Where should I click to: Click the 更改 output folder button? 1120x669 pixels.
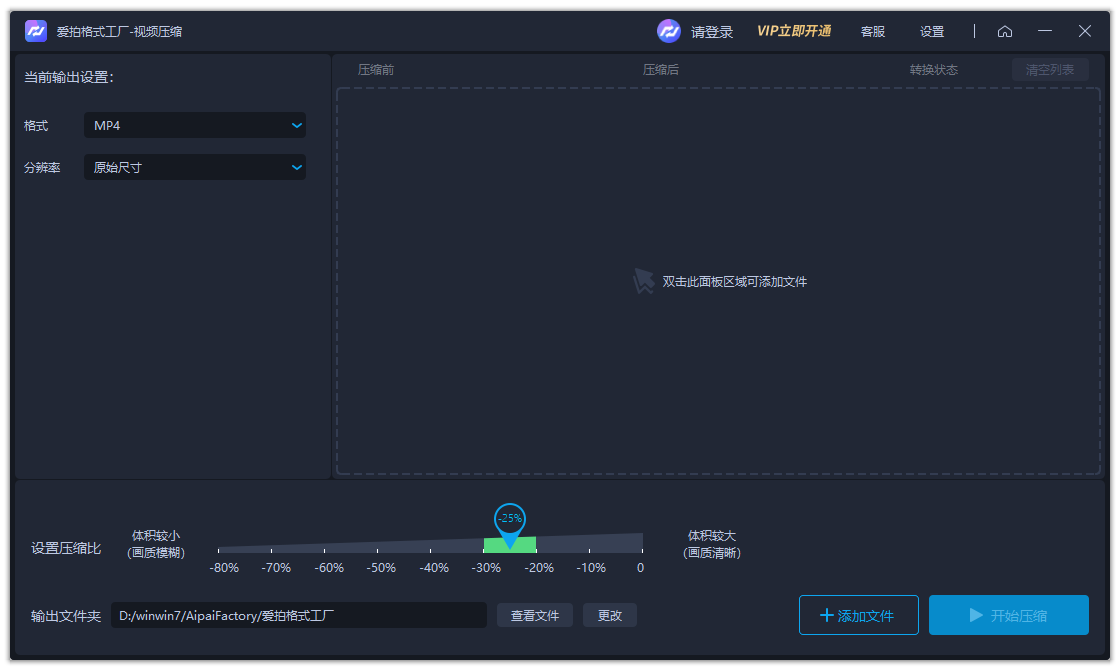[x=609, y=615]
